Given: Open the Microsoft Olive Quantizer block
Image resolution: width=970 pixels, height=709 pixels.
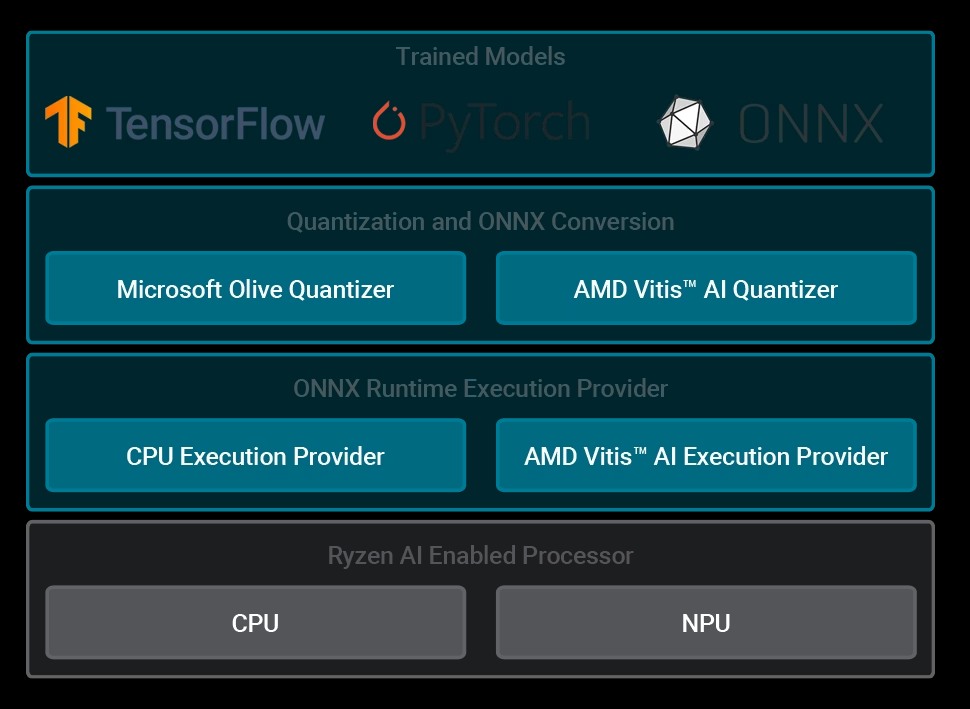Looking at the screenshot, I should (255, 289).
